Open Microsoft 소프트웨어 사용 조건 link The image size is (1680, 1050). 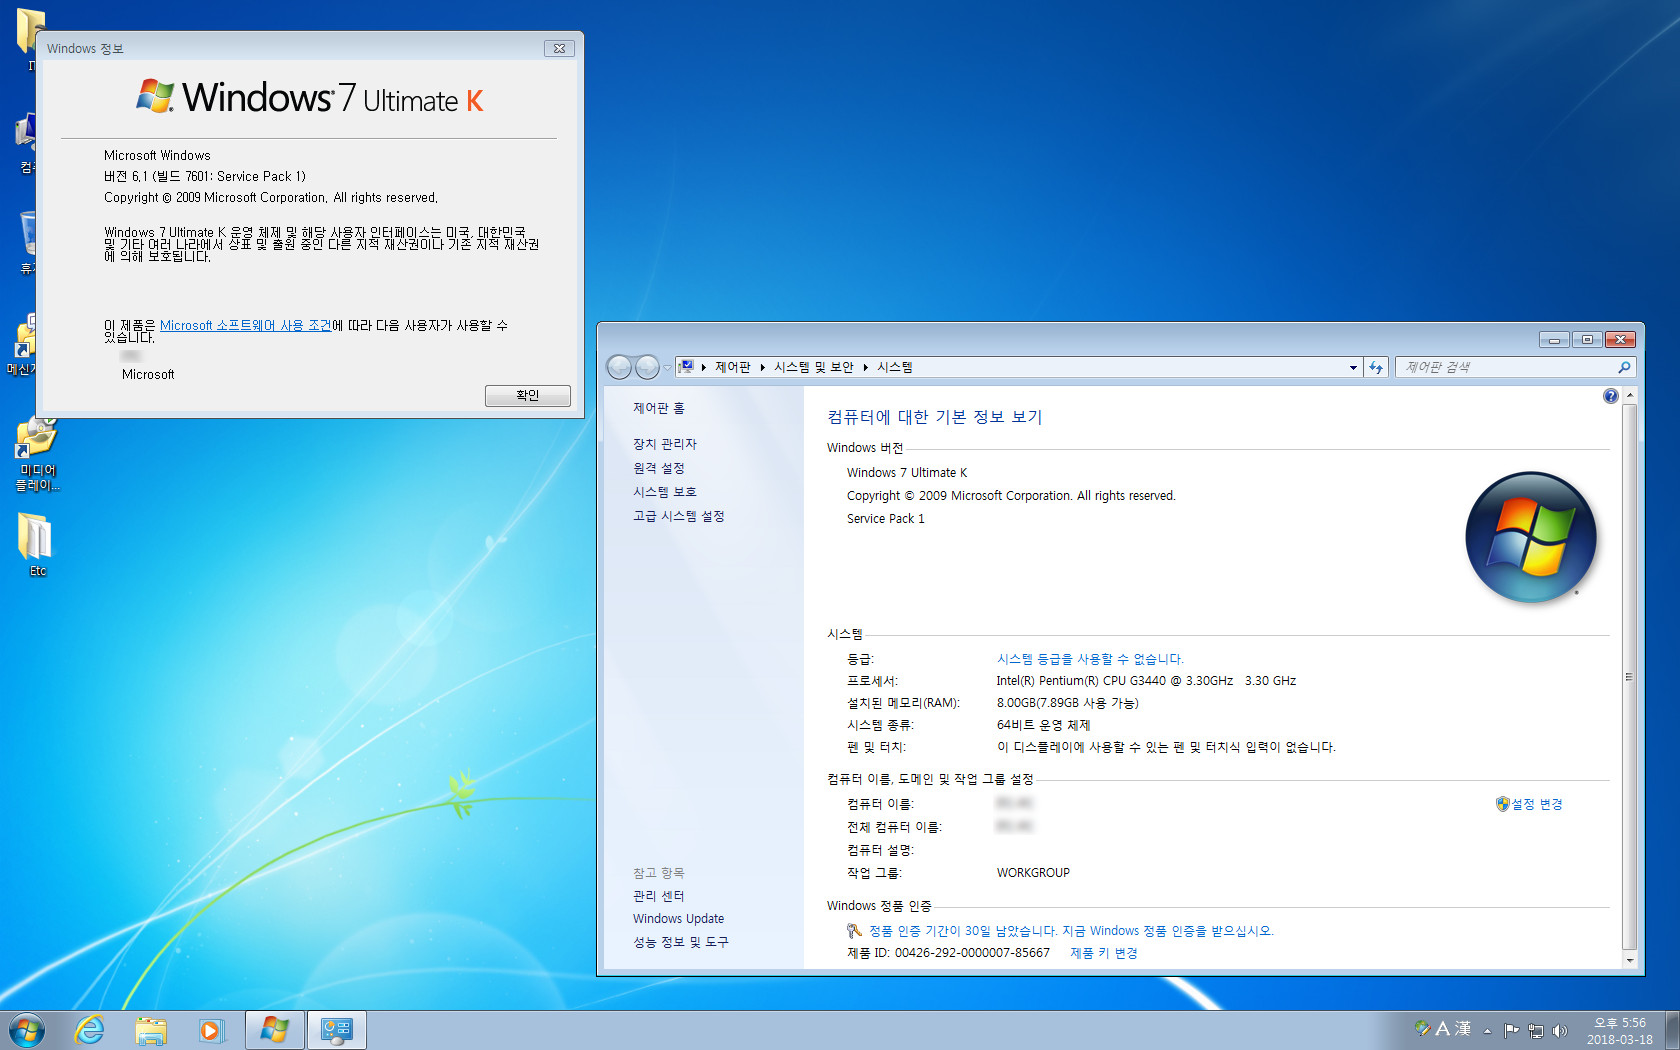(245, 326)
